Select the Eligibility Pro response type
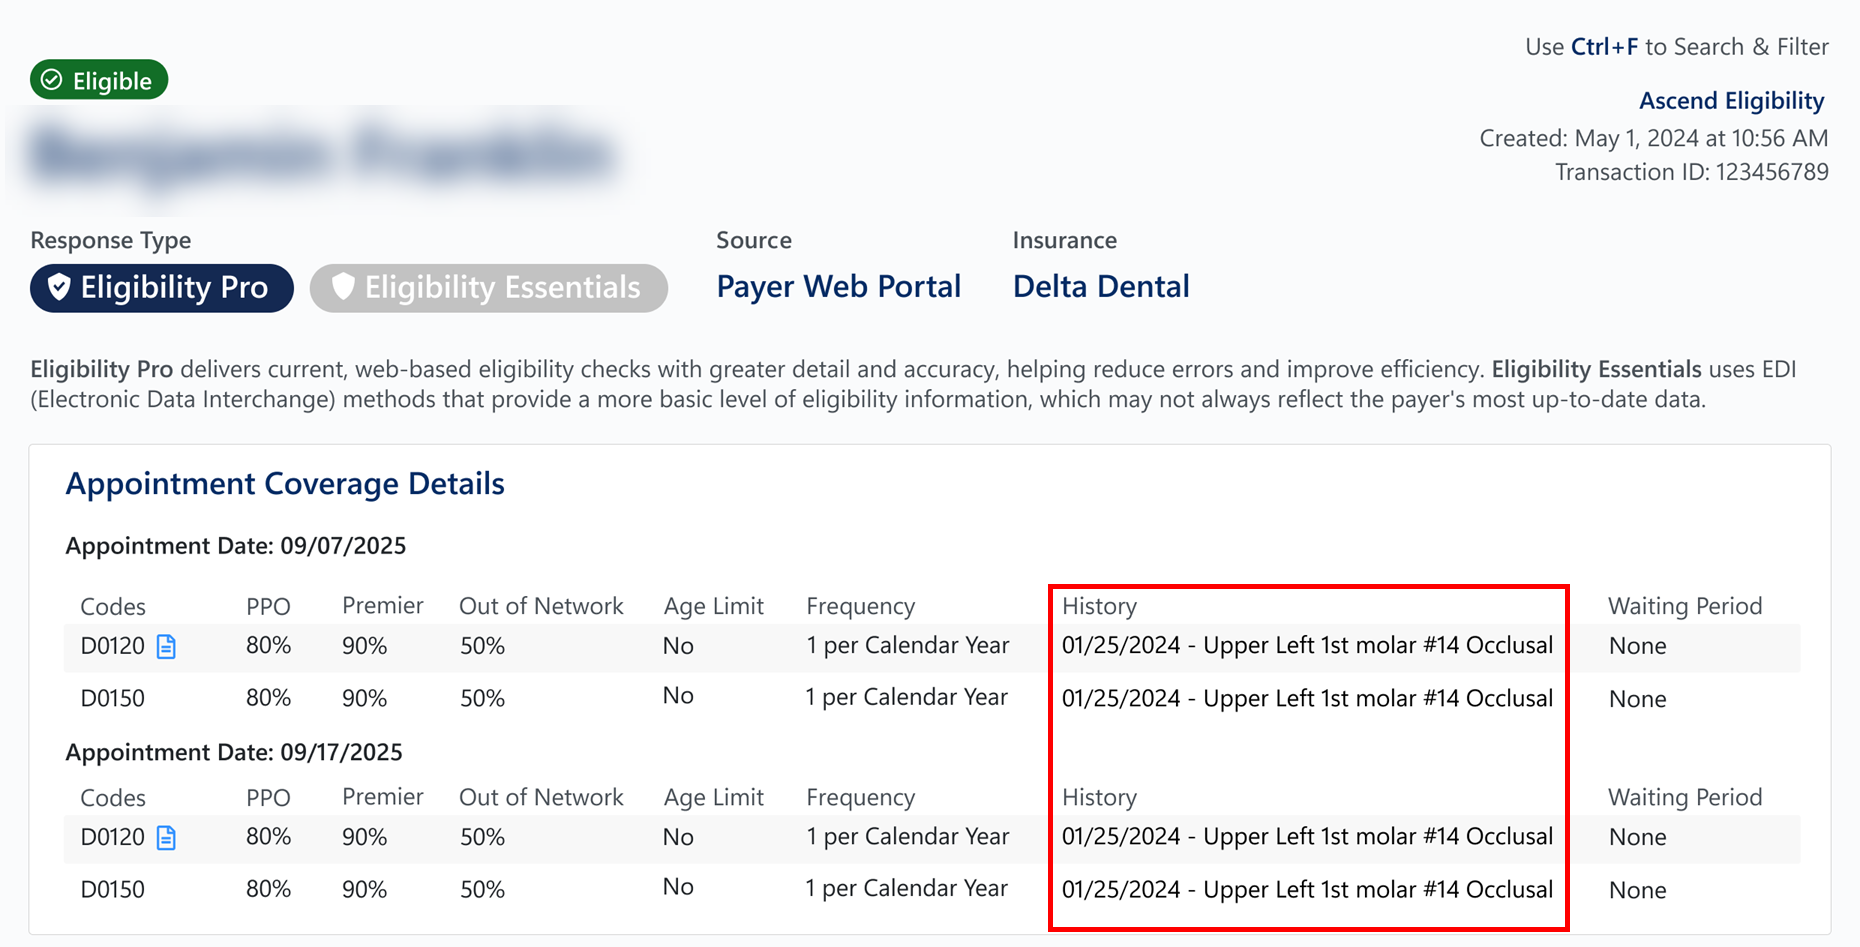This screenshot has width=1860, height=947. 162,288
